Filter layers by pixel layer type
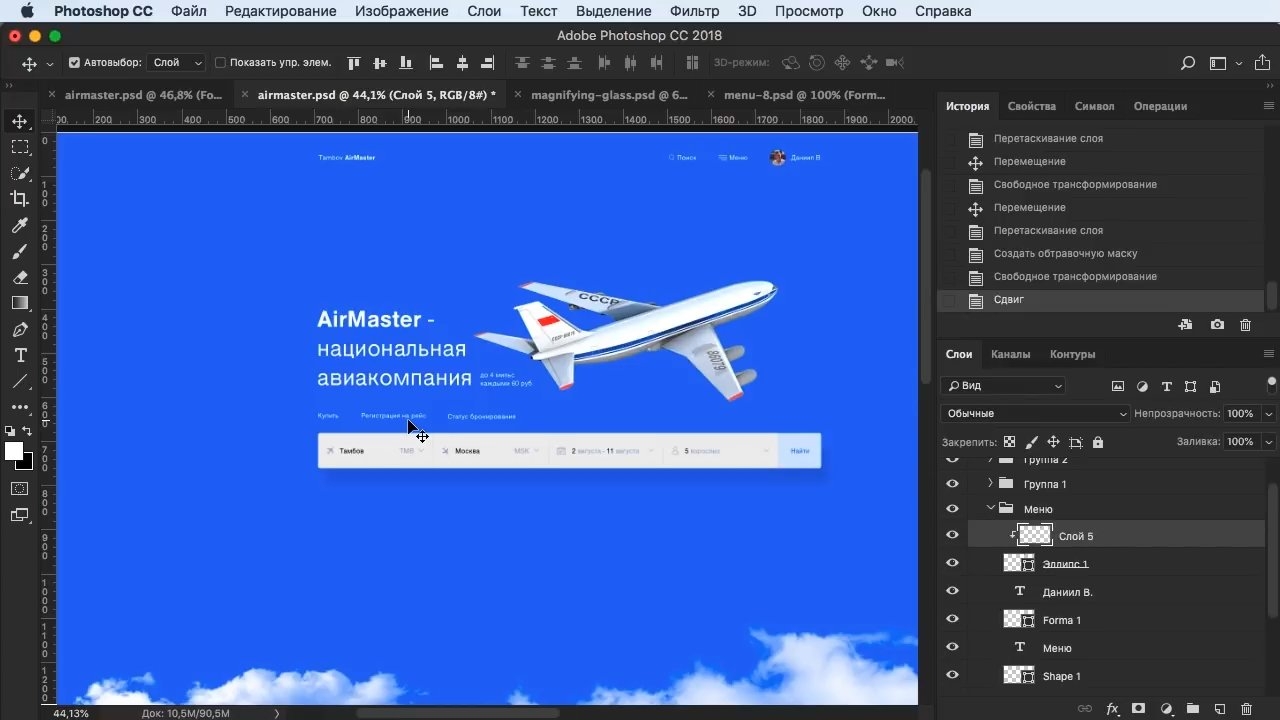 pos(1118,386)
